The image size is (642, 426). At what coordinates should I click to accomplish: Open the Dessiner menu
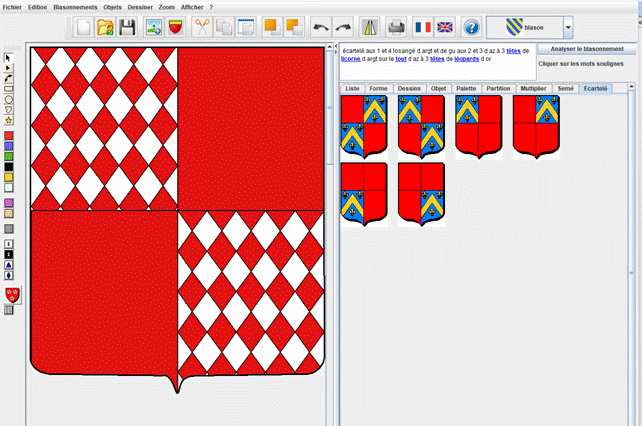140,7
